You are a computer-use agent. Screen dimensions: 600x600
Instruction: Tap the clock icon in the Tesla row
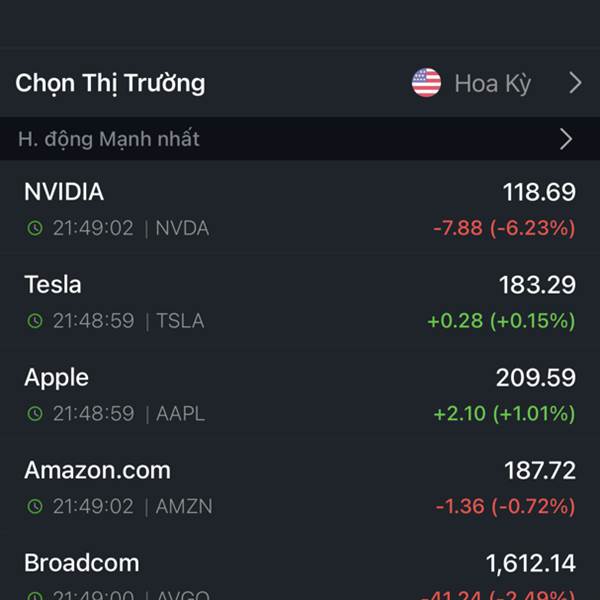[35, 321]
